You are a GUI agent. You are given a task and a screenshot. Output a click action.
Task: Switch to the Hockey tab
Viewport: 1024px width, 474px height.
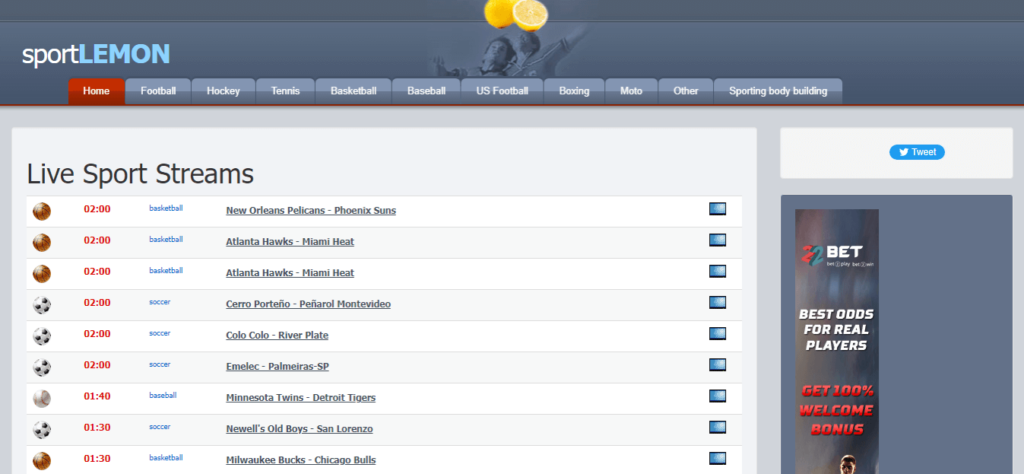coord(223,91)
